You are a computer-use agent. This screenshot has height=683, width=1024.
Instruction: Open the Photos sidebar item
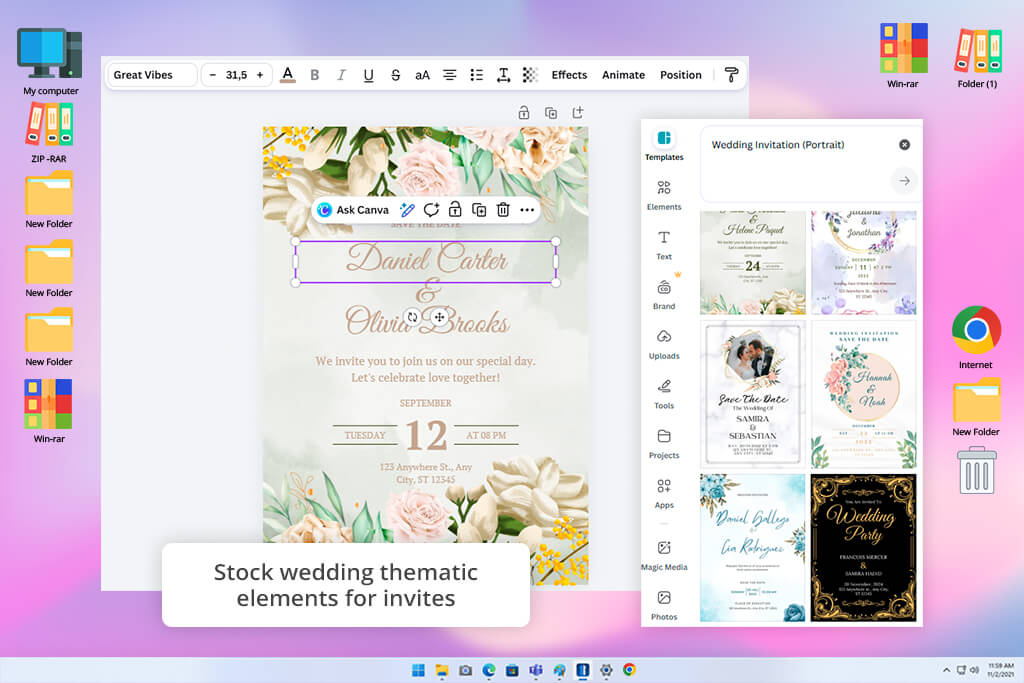pyautogui.click(x=664, y=605)
